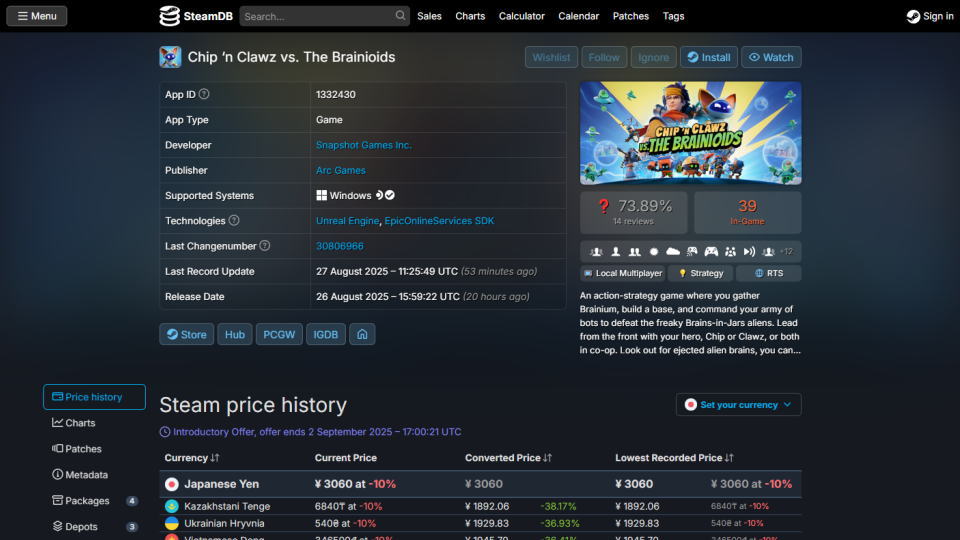The image size is (960, 540).
Task: Open the Unreal Engine technology link
Action: (347, 220)
